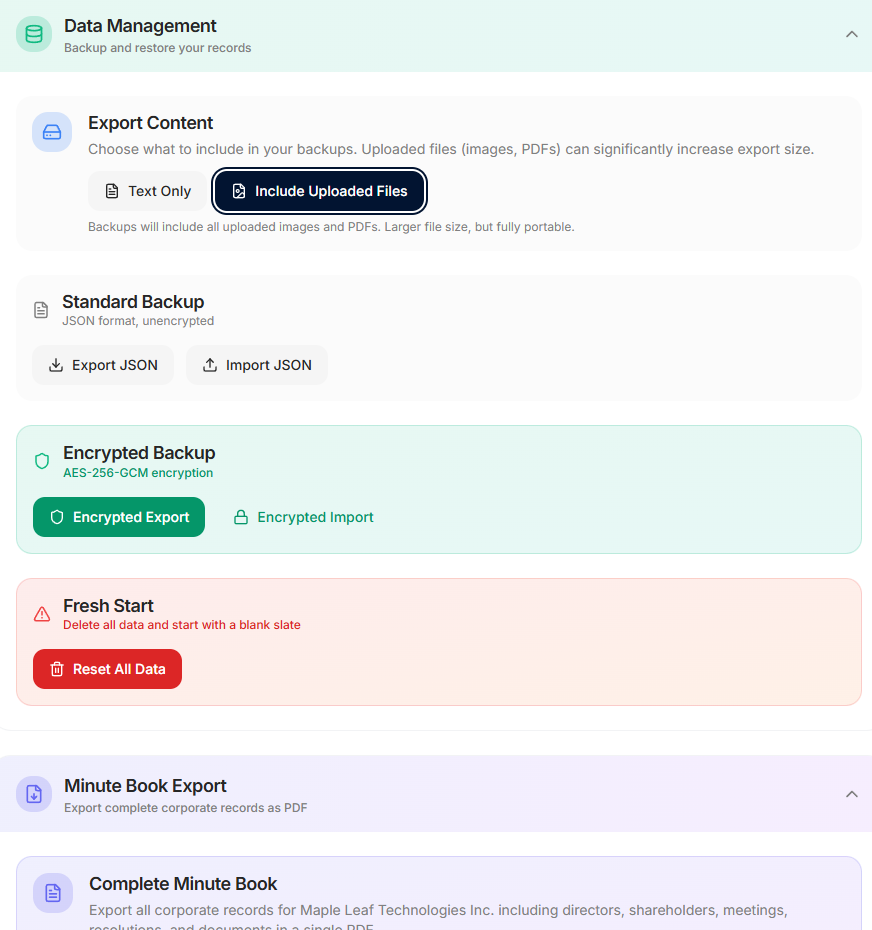The image size is (872, 930).
Task: Export data as JSON
Action: pos(103,365)
